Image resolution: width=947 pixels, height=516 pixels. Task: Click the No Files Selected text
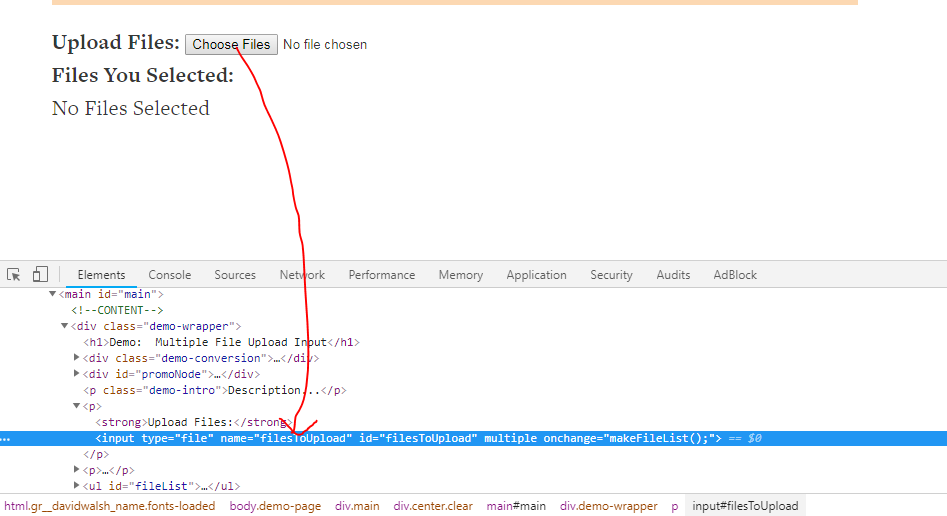[130, 108]
